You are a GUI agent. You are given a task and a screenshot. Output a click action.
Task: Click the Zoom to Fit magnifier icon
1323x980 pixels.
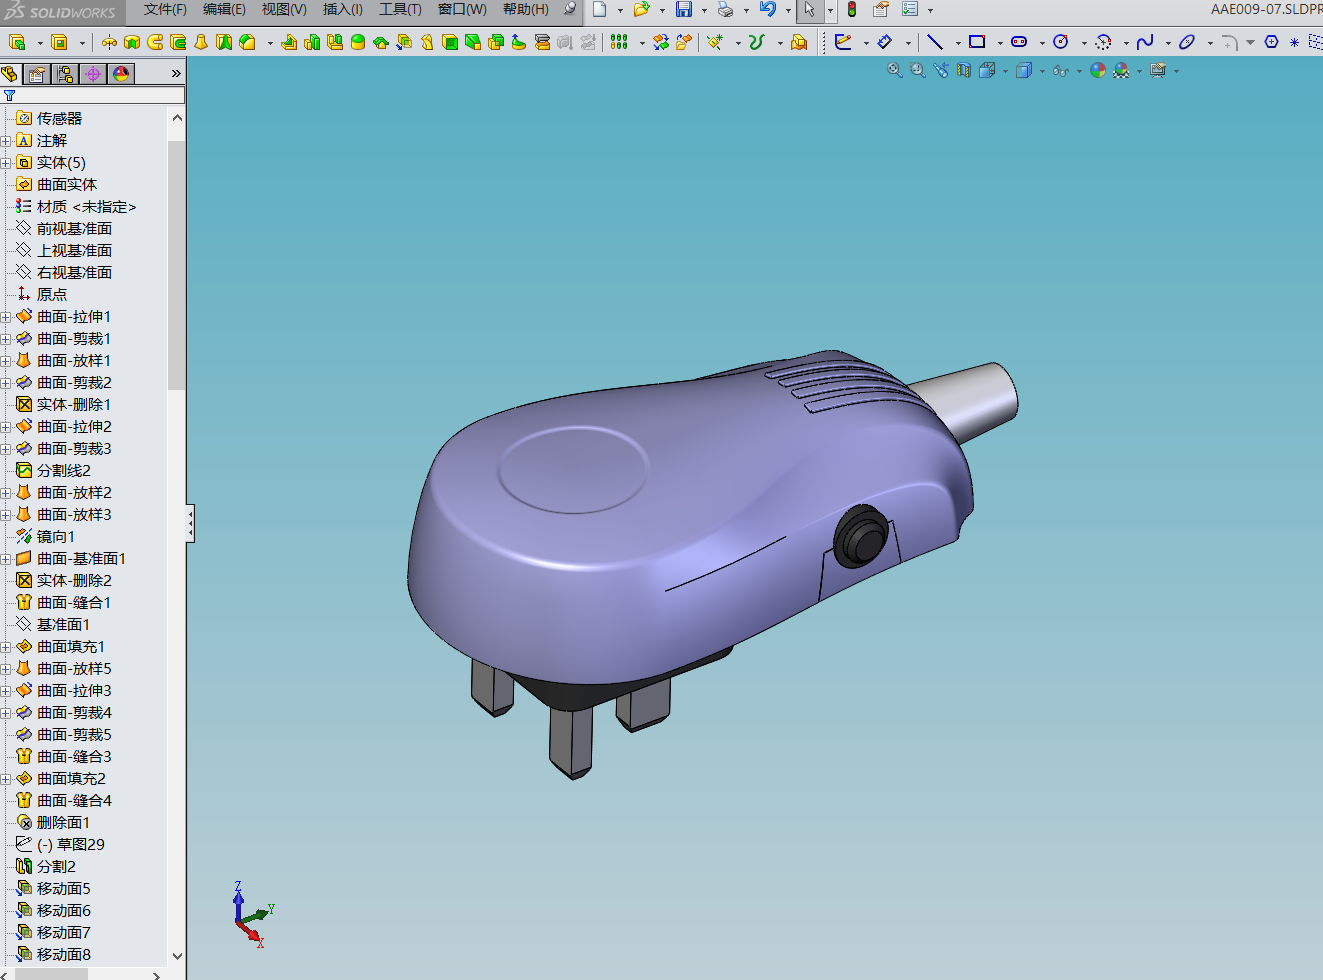point(895,70)
